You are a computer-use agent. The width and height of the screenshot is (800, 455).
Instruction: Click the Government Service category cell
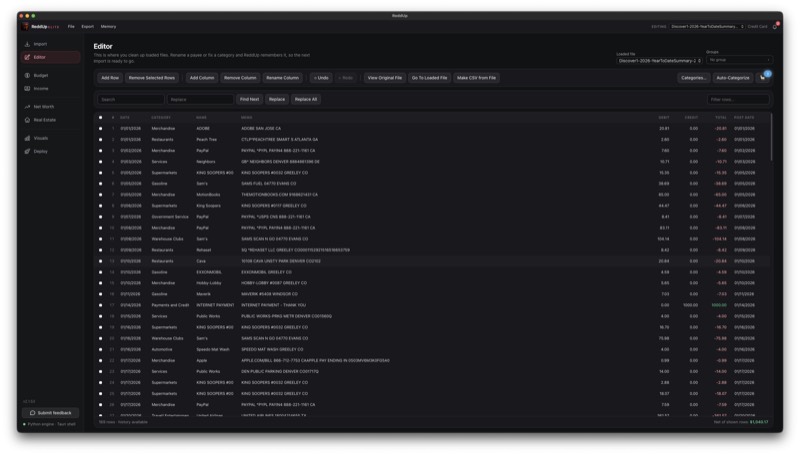(170, 217)
